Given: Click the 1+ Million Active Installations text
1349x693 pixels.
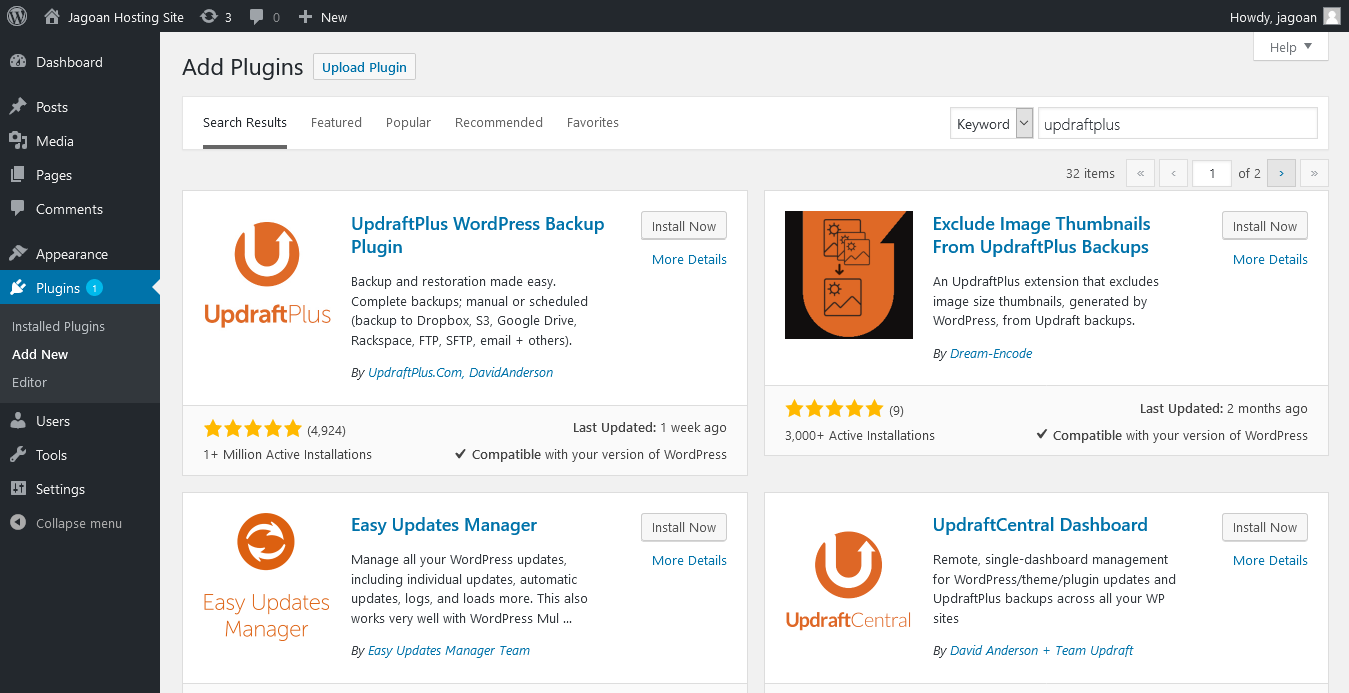Looking at the screenshot, I should 287,454.
